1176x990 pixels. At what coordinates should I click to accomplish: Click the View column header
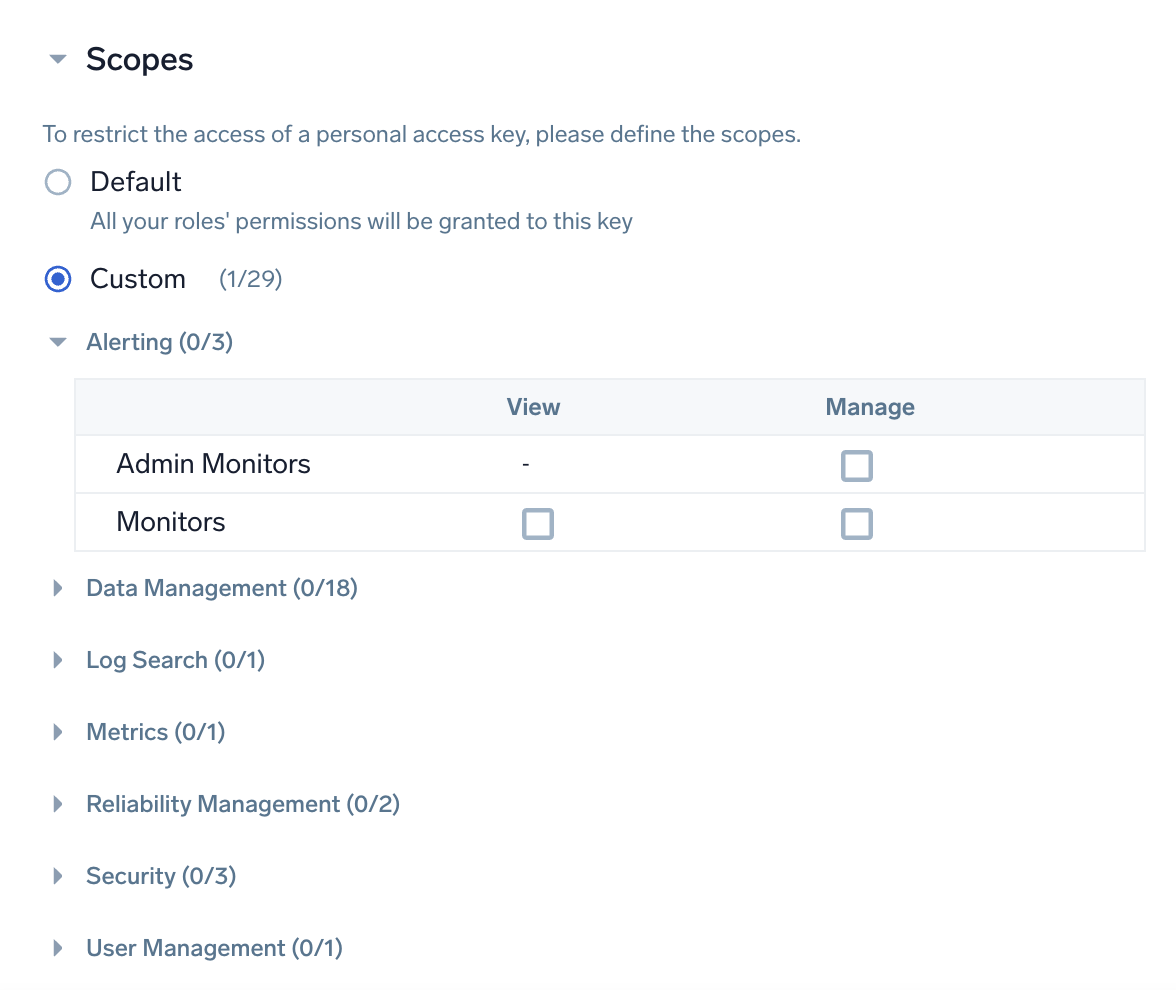[533, 407]
